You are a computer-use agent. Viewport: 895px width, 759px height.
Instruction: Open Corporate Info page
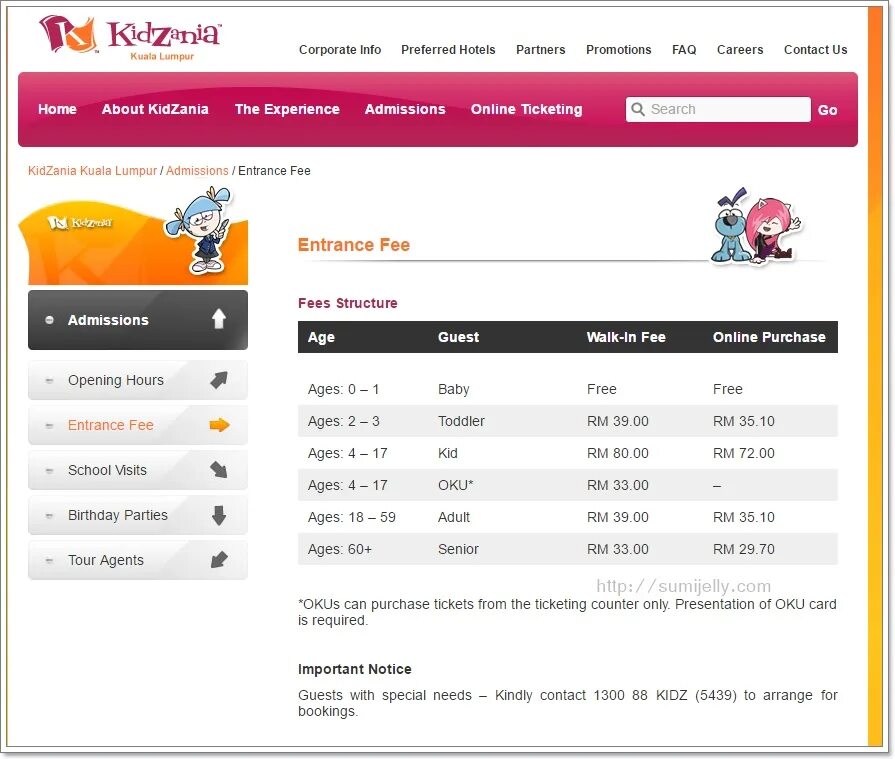coord(340,50)
